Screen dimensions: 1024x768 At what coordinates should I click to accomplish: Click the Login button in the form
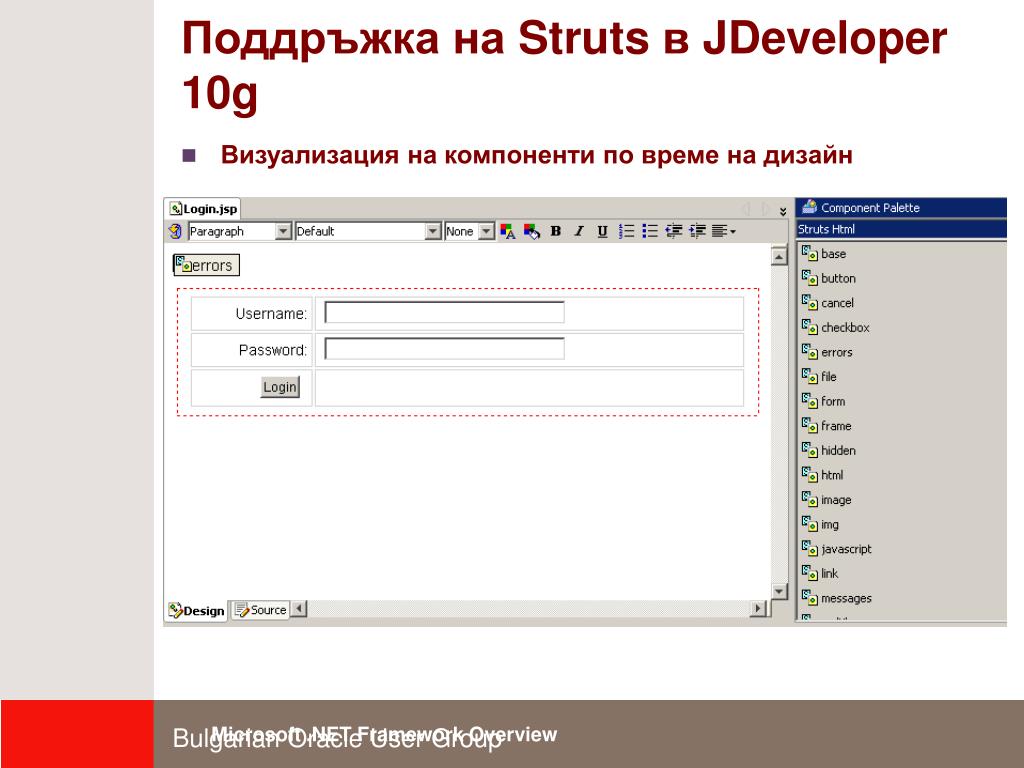point(280,387)
